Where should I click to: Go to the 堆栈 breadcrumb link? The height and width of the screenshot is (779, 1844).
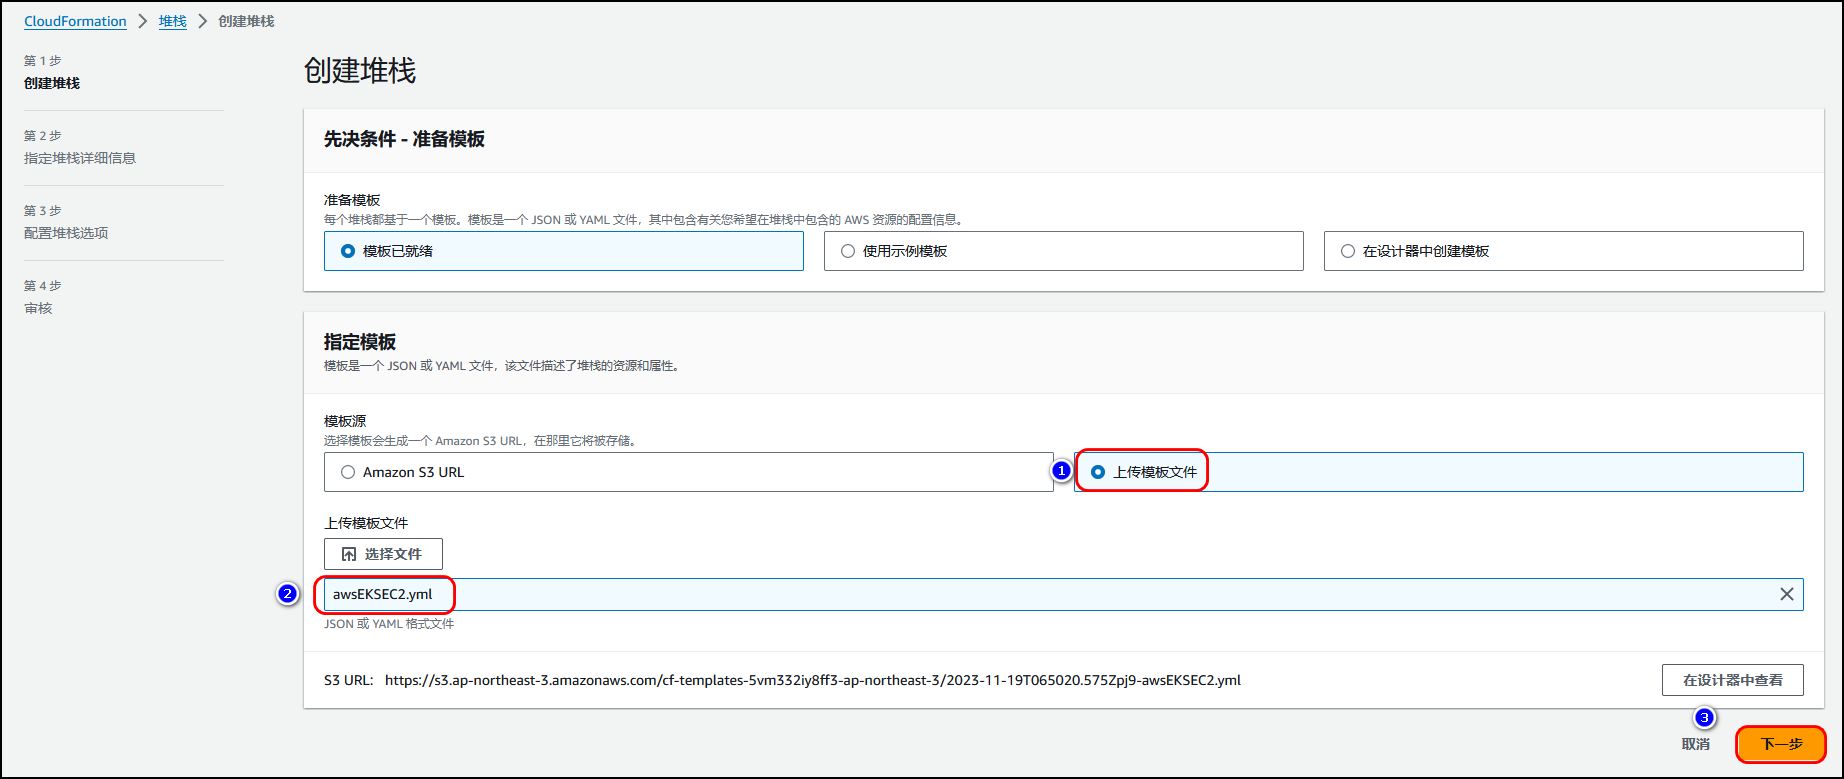point(173,21)
